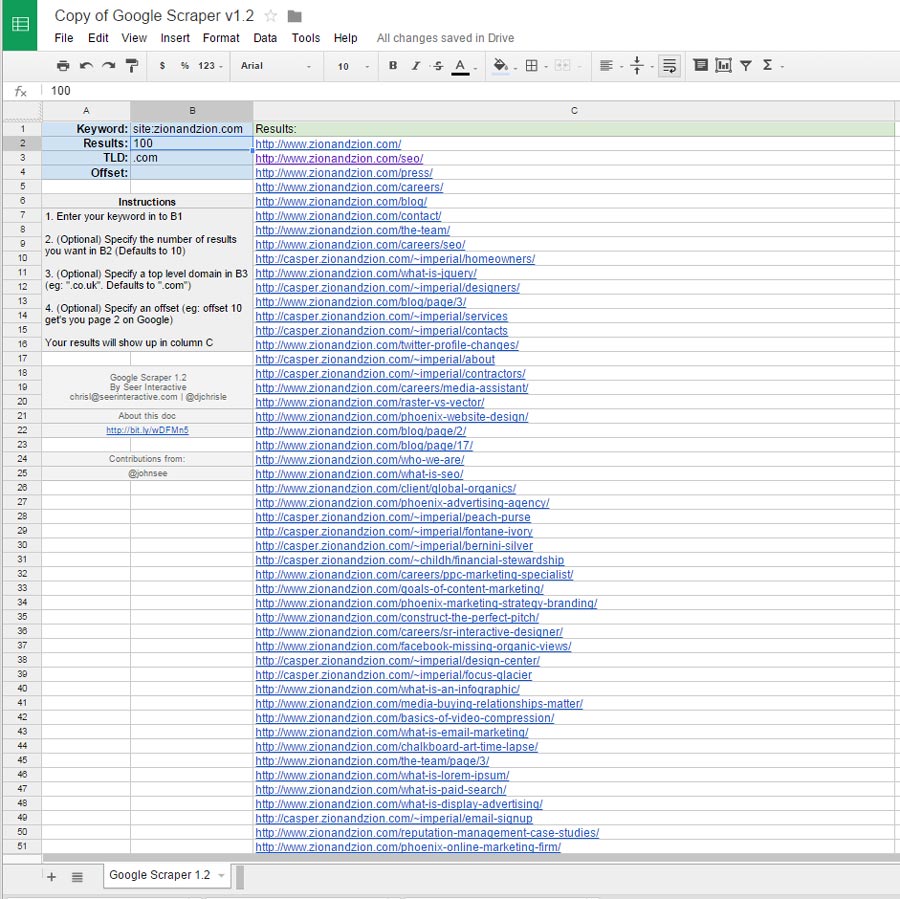Pick a cell fill color
The width and height of the screenshot is (900, 899).
click(501, 66)
